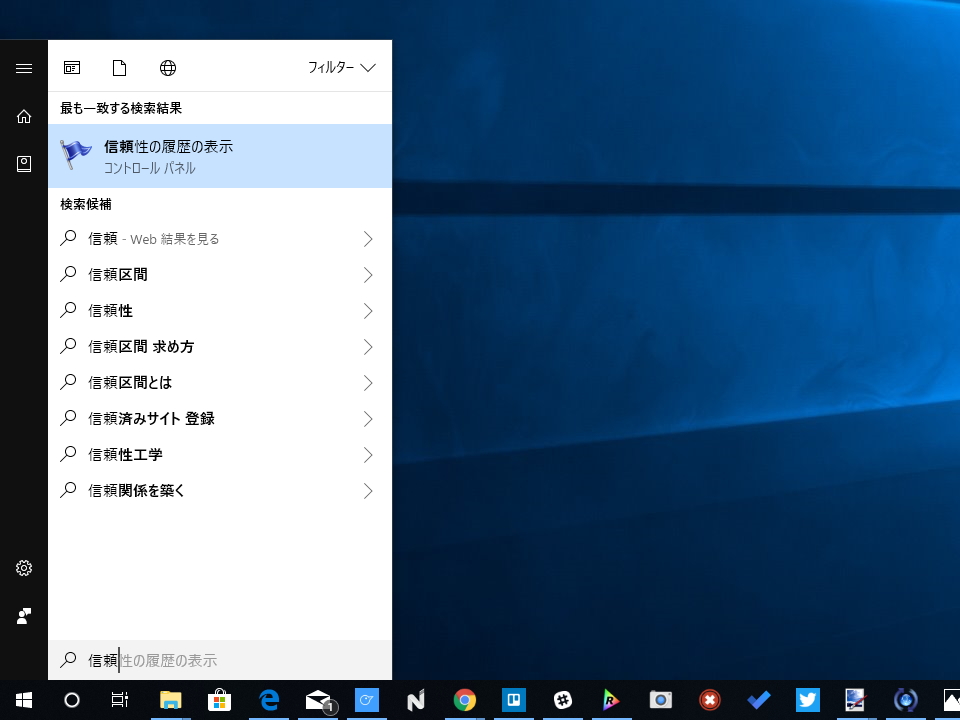Screen dimensions: 960x720
Task: Open Cortana home in the sidebar
Action: pyautogui.click(x=23, y=116)
